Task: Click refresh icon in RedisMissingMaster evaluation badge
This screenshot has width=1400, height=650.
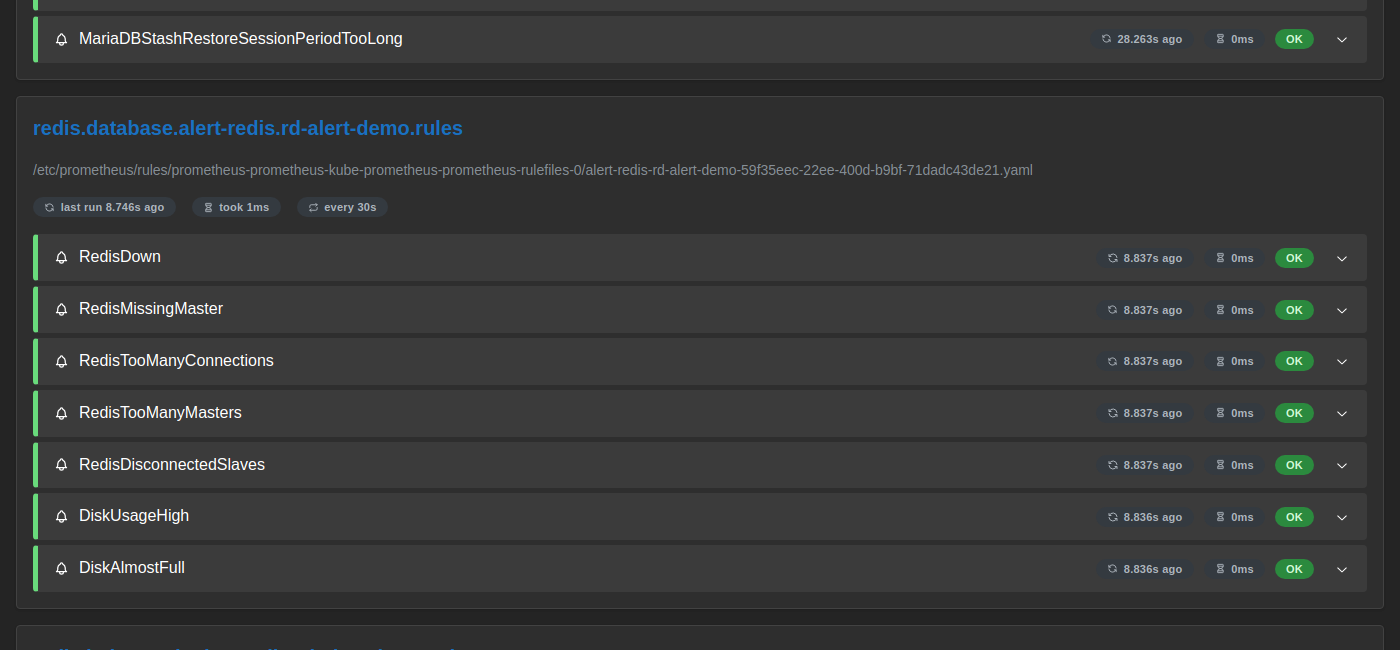Action: point(1112,310)
